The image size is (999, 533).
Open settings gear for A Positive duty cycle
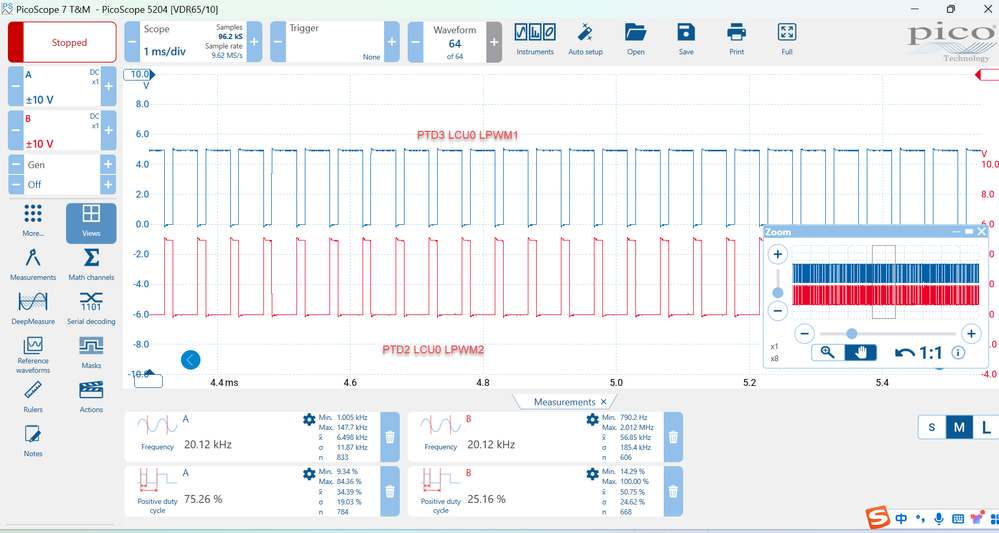pos(309,474)
